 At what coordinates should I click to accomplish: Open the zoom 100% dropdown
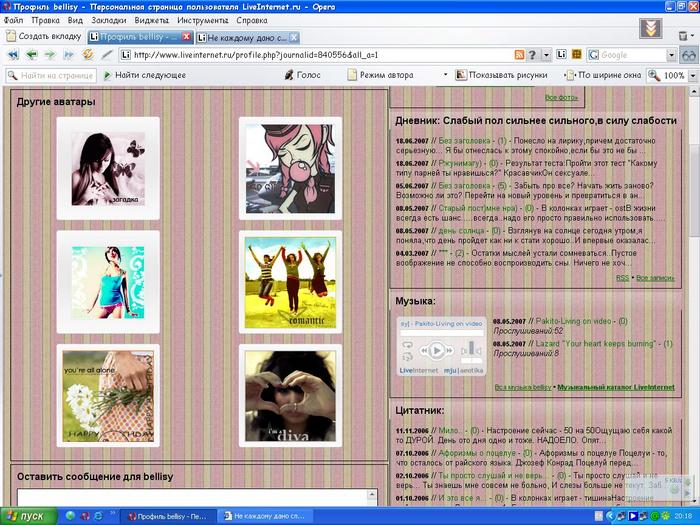[693, 75]
